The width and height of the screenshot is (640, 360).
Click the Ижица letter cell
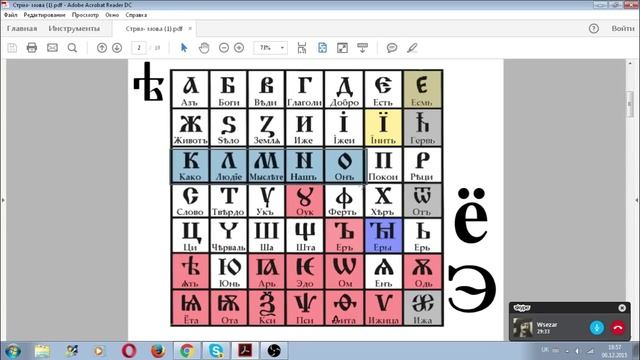click(383, 308)
